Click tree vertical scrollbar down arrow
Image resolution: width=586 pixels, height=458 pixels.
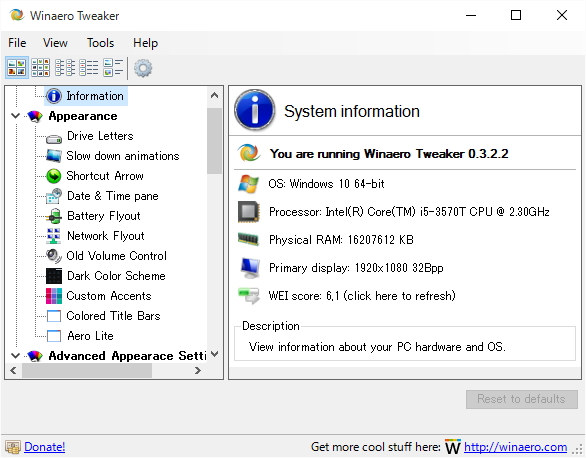214,354
